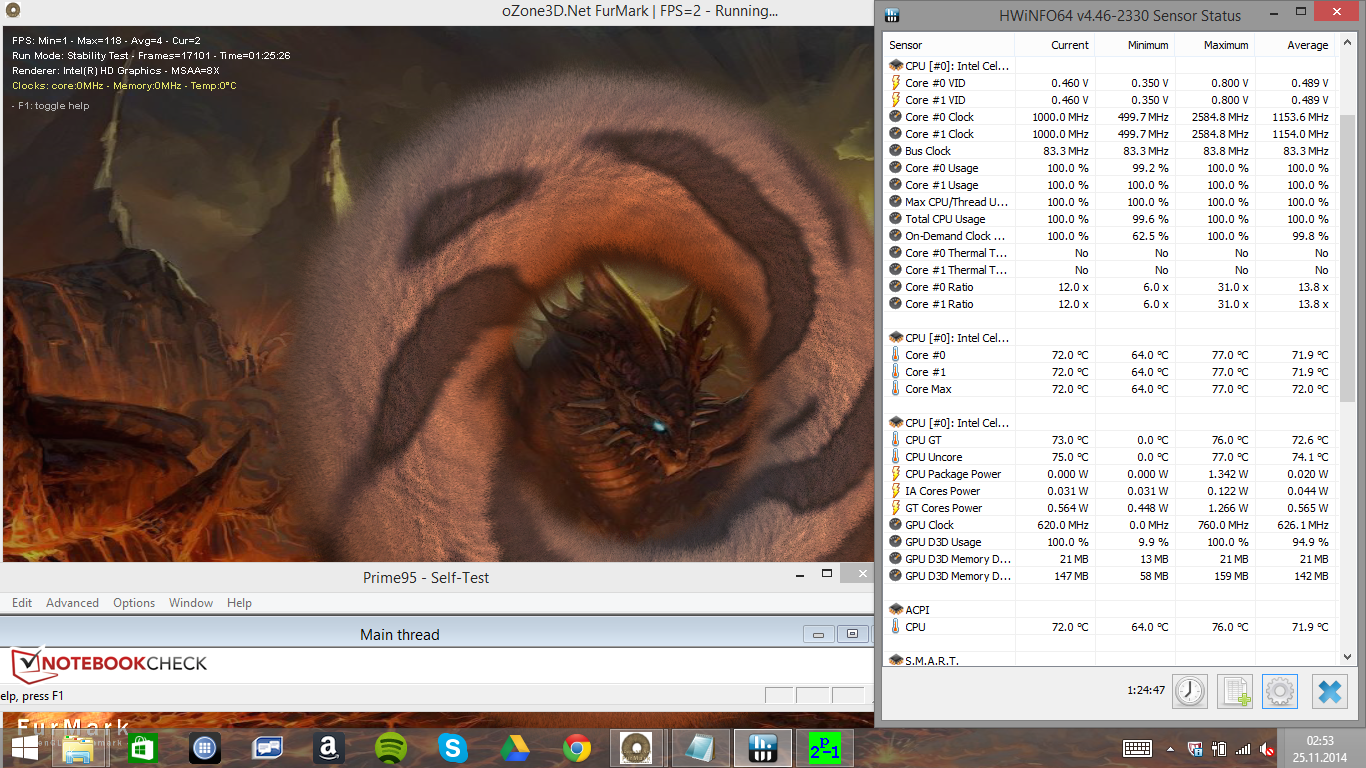The image size is (1366, 768).
Task: Open Skype from the taskbar
Action: 452,748
